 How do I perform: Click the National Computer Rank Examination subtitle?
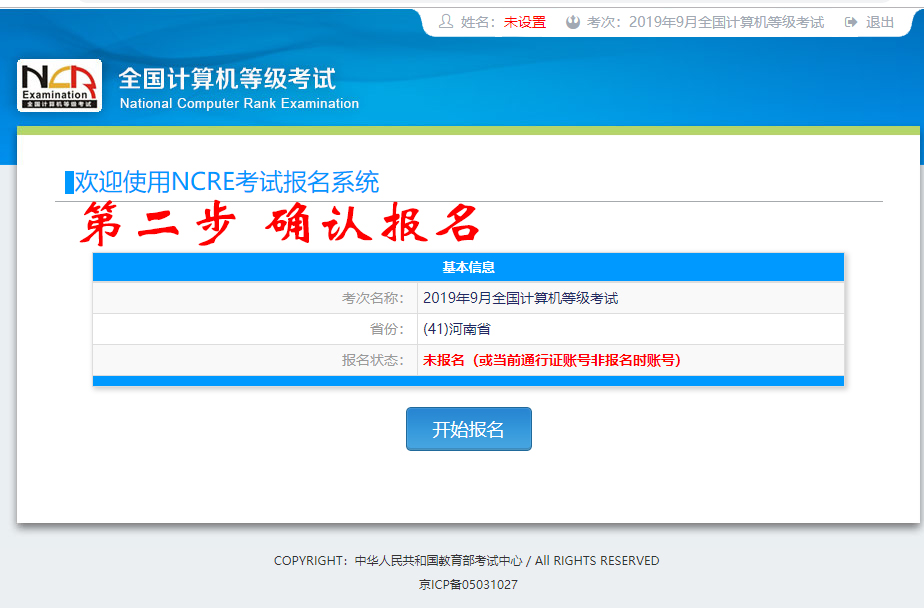coord(239,103)
